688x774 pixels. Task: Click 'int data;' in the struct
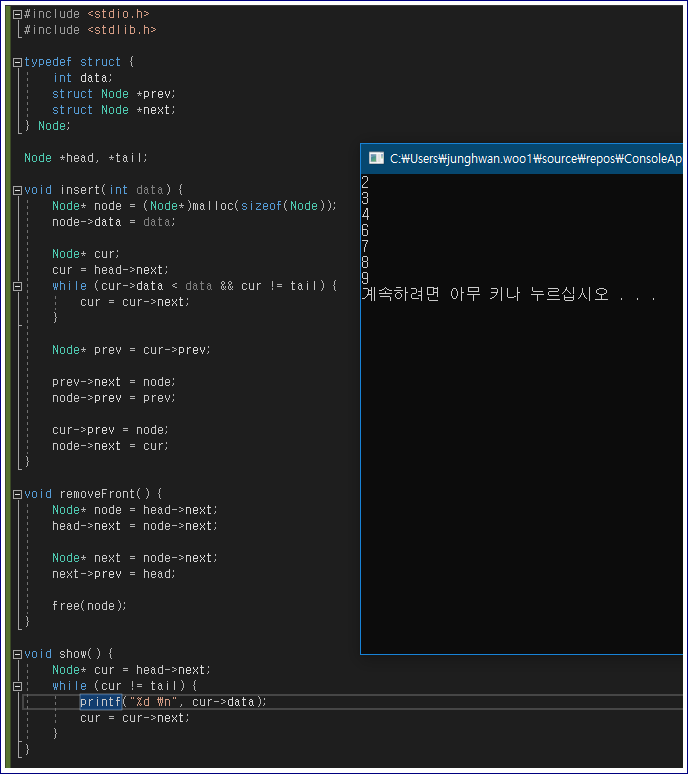coord(82,78)
